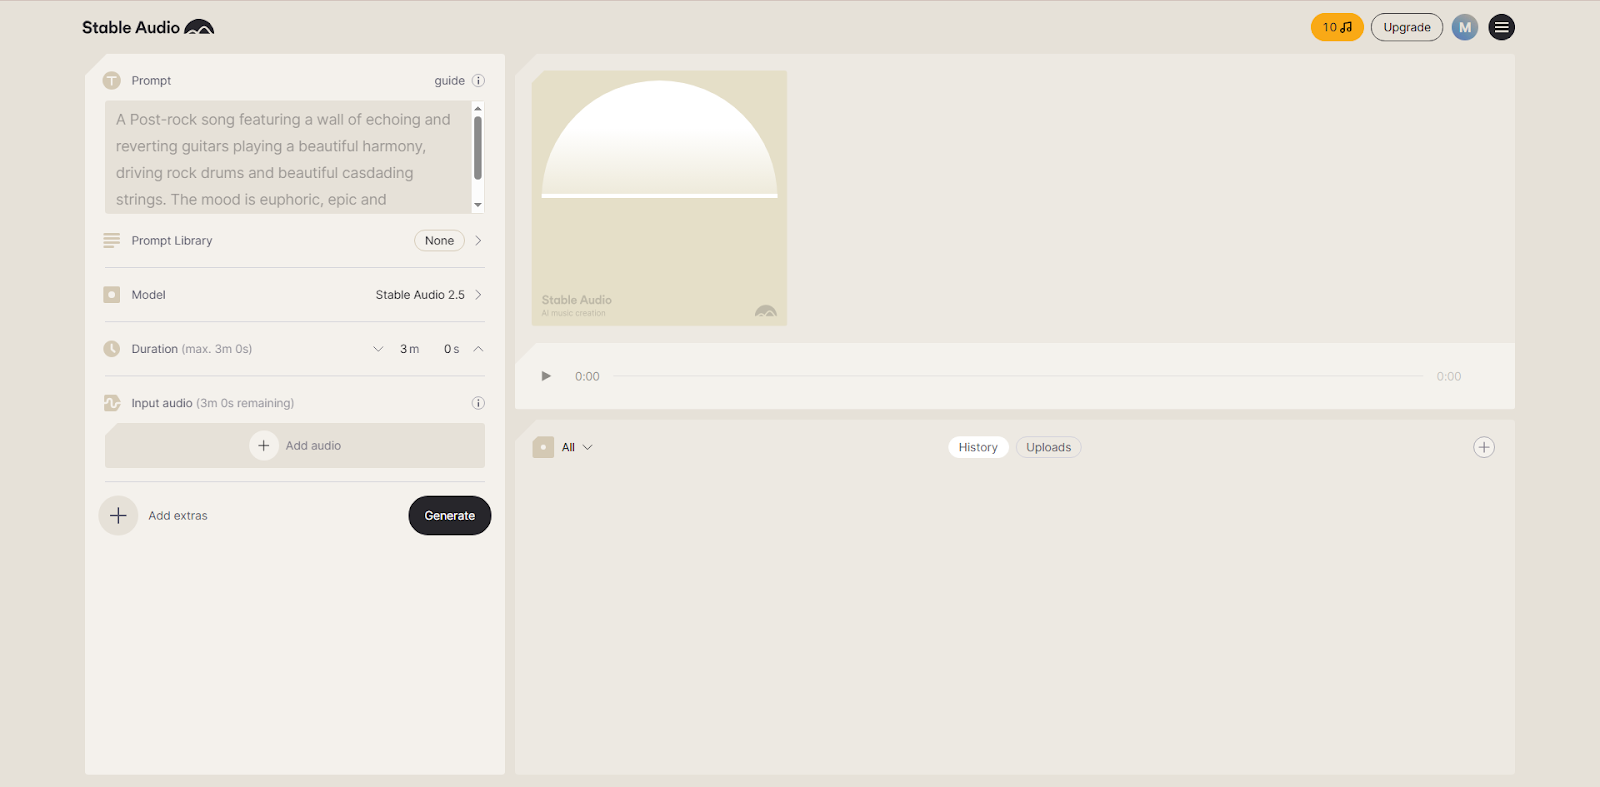This screenshot has width=1600, height=787.
Task: Increase duration with the up chevron
Action: coord(478,349)
